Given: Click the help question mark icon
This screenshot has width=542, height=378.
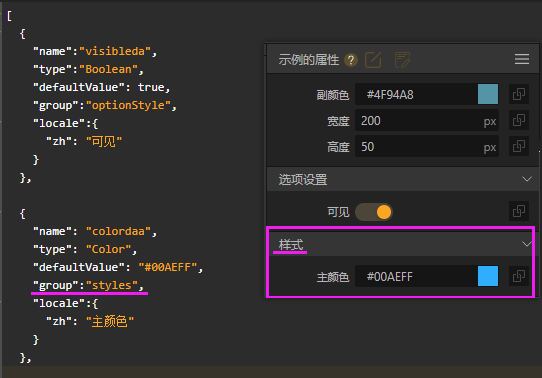Looking at the screenshot, I should [351, 60].
